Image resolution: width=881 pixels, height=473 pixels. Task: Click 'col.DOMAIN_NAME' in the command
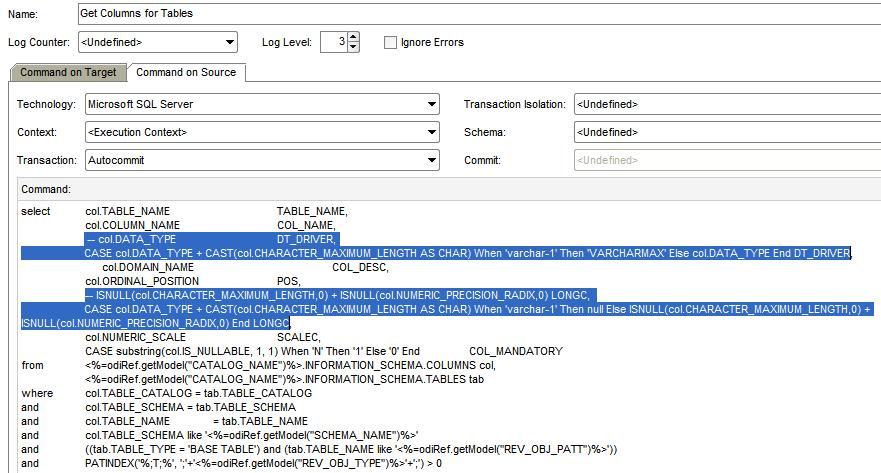pos(148,267)
